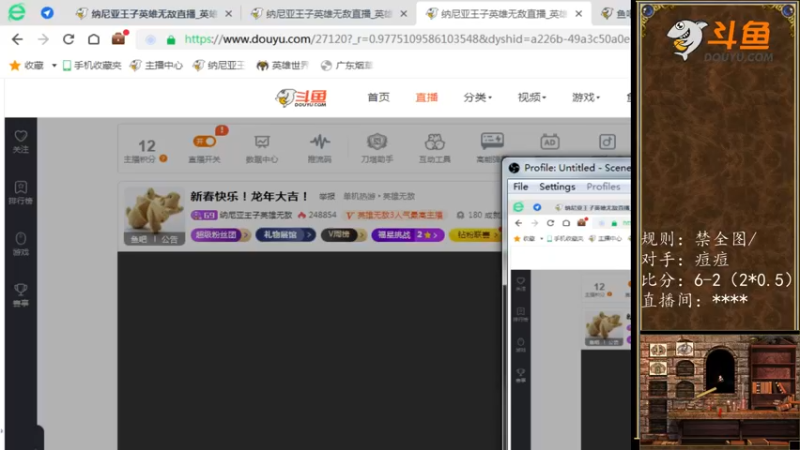The height and width of the screenshot is (450, 800).
Task: Open the 直播 navigation item
Action: tap(427, 97)
